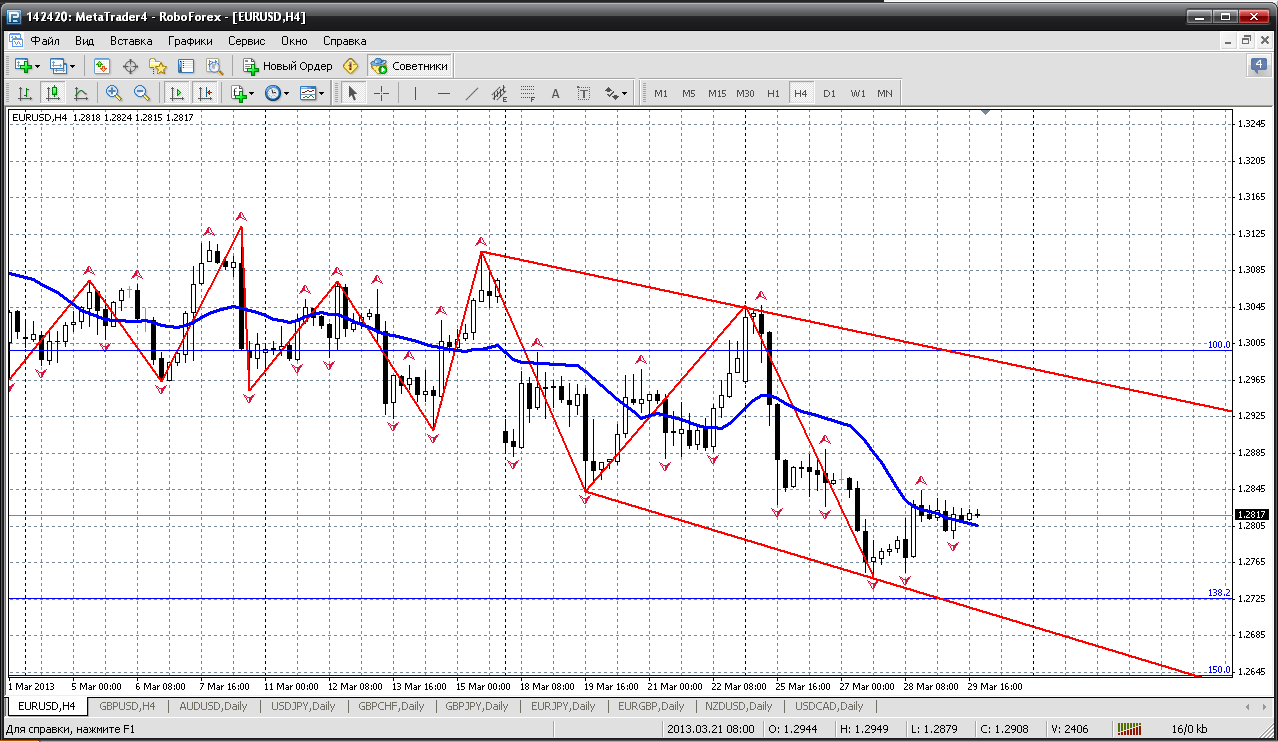The height and width of the screenshot is (742, 1278).
Task: Toggle the Советники expert advisors button
Action: [409, 66]
